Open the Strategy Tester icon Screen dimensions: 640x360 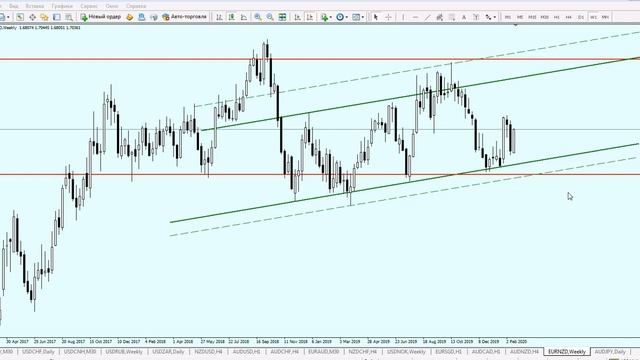69,17
